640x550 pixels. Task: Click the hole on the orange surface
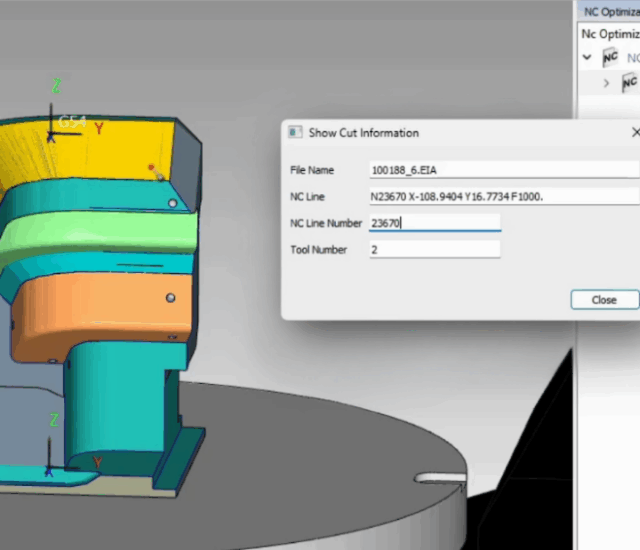pos(172,298)
